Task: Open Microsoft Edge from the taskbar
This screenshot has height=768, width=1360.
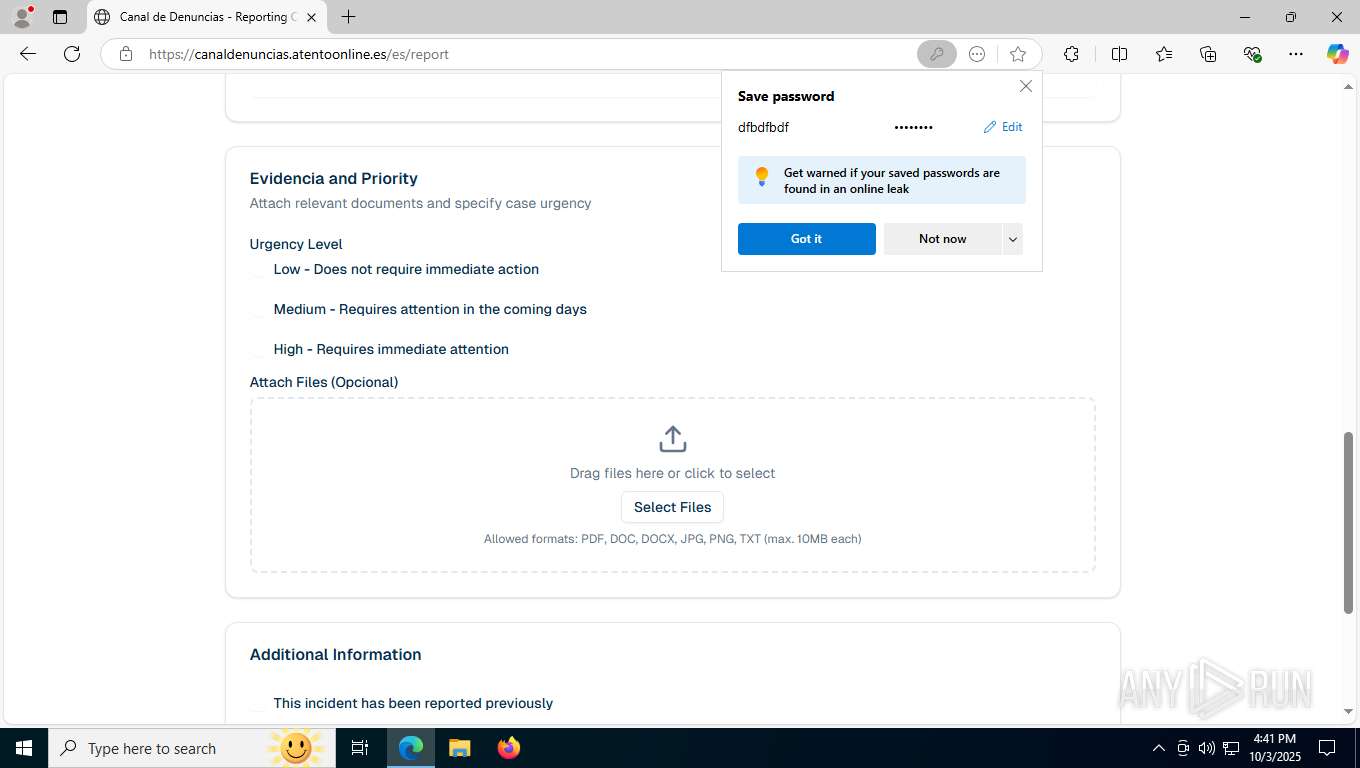Action: click(411, 748)
